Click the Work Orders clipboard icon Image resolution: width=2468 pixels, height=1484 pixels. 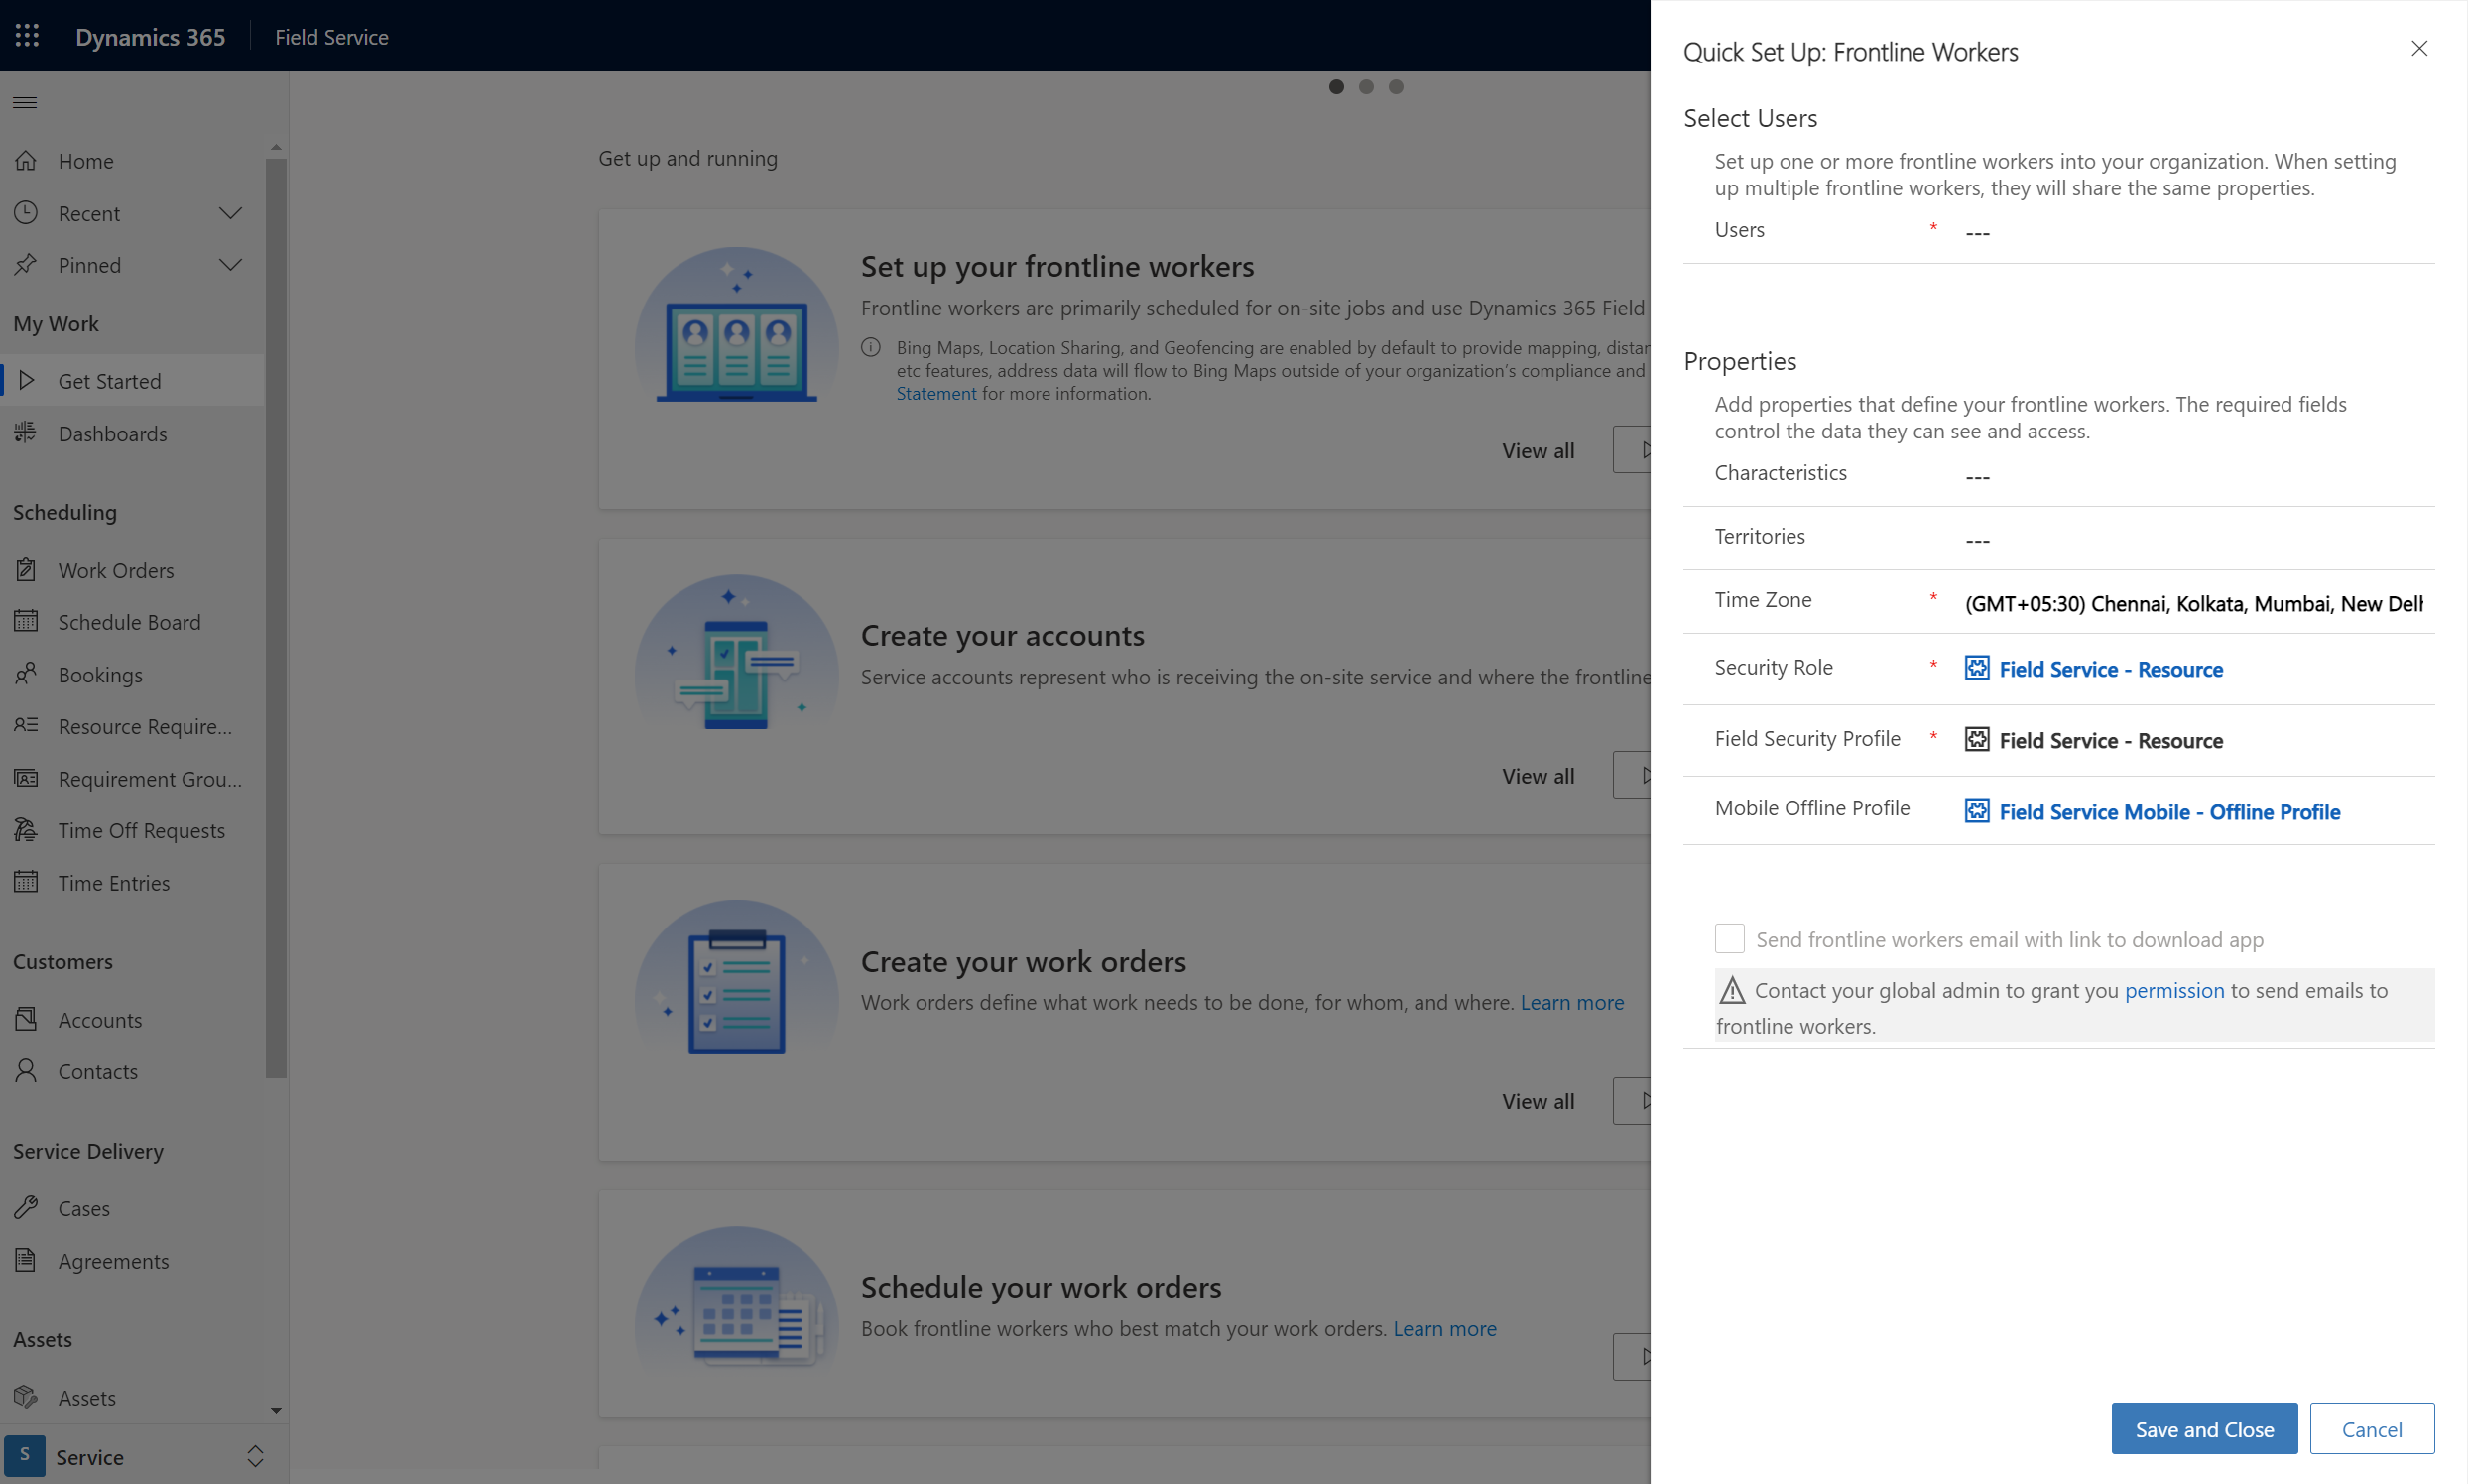[x=26, y=570]
